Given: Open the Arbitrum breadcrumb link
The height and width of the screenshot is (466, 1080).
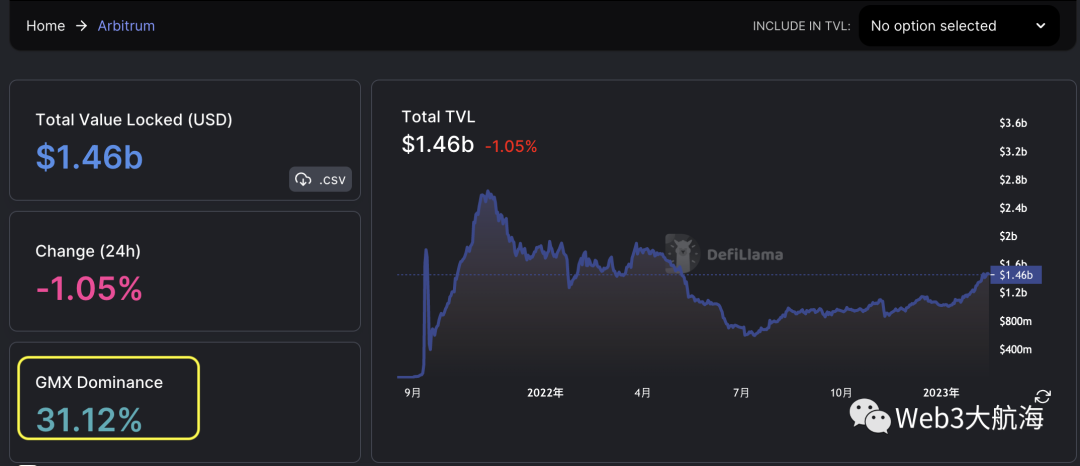Looking at the screenshot, I should (x=126, y=26).
